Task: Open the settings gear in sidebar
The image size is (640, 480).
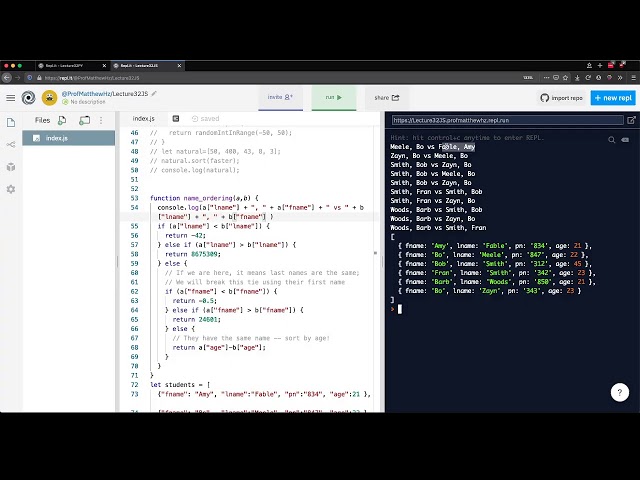Action: click(11, 189)
